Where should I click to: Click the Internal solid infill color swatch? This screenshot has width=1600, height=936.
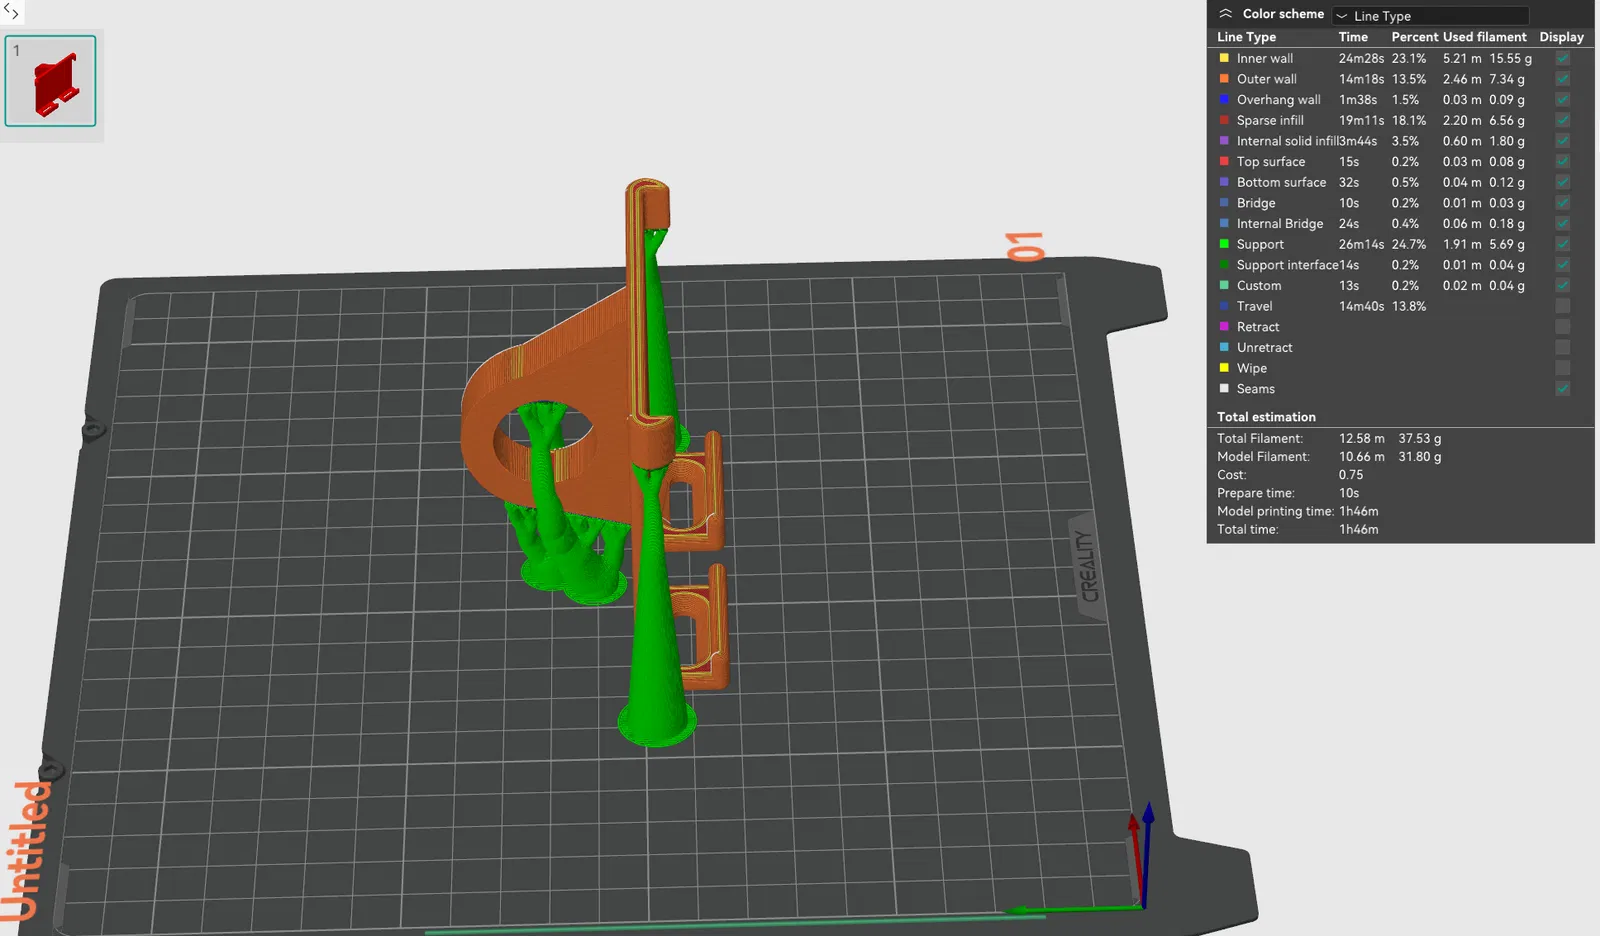(x=1224, y=141)
